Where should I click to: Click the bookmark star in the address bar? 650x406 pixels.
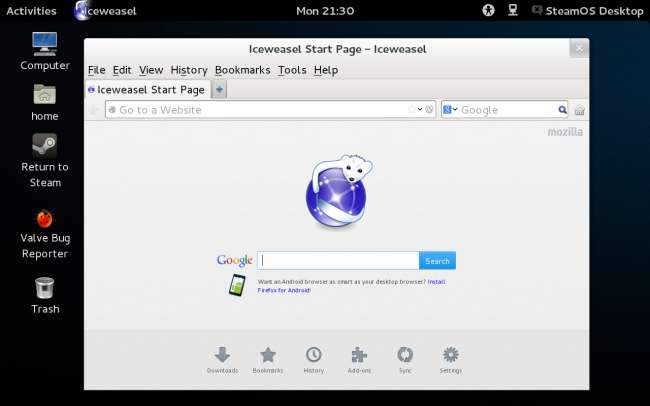412,109
